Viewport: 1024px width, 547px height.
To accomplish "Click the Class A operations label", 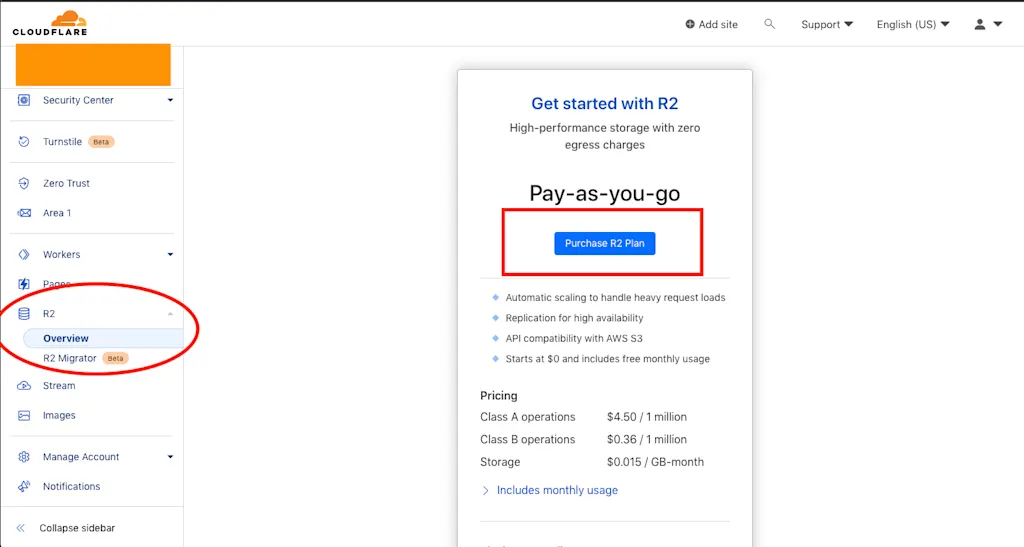I will click(x=528, y=417).
